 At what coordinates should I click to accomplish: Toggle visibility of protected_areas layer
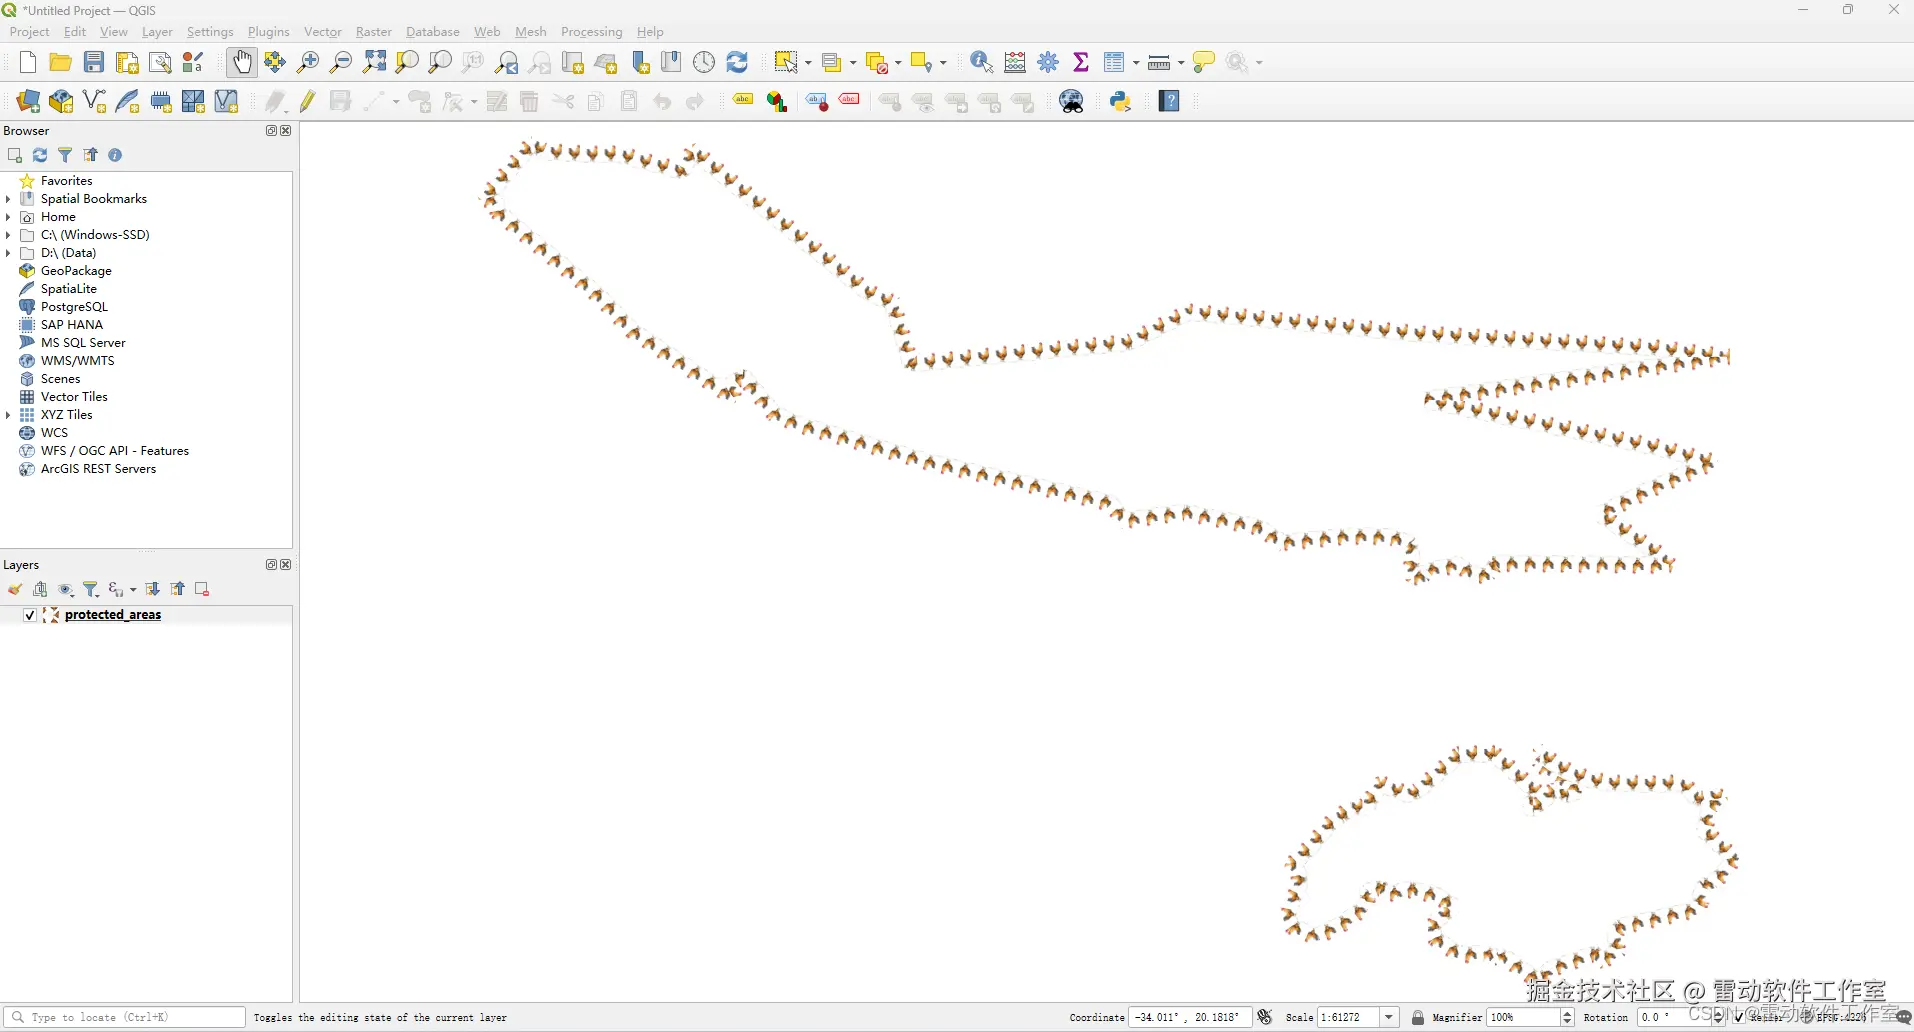[x=30, y=615]
